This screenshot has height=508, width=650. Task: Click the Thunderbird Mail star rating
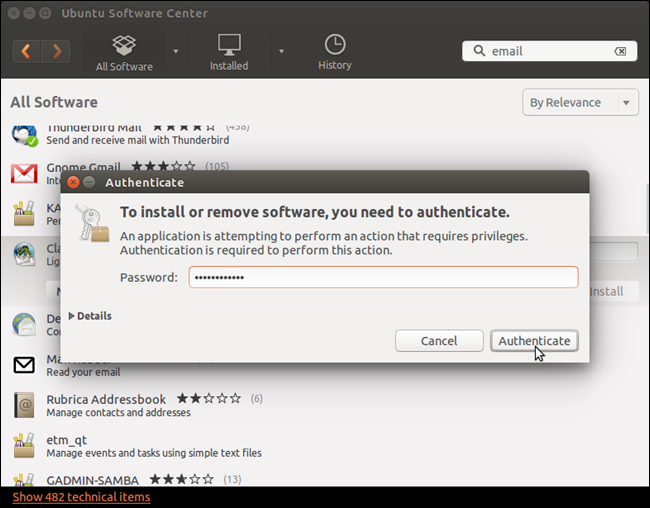pos(184,127)
